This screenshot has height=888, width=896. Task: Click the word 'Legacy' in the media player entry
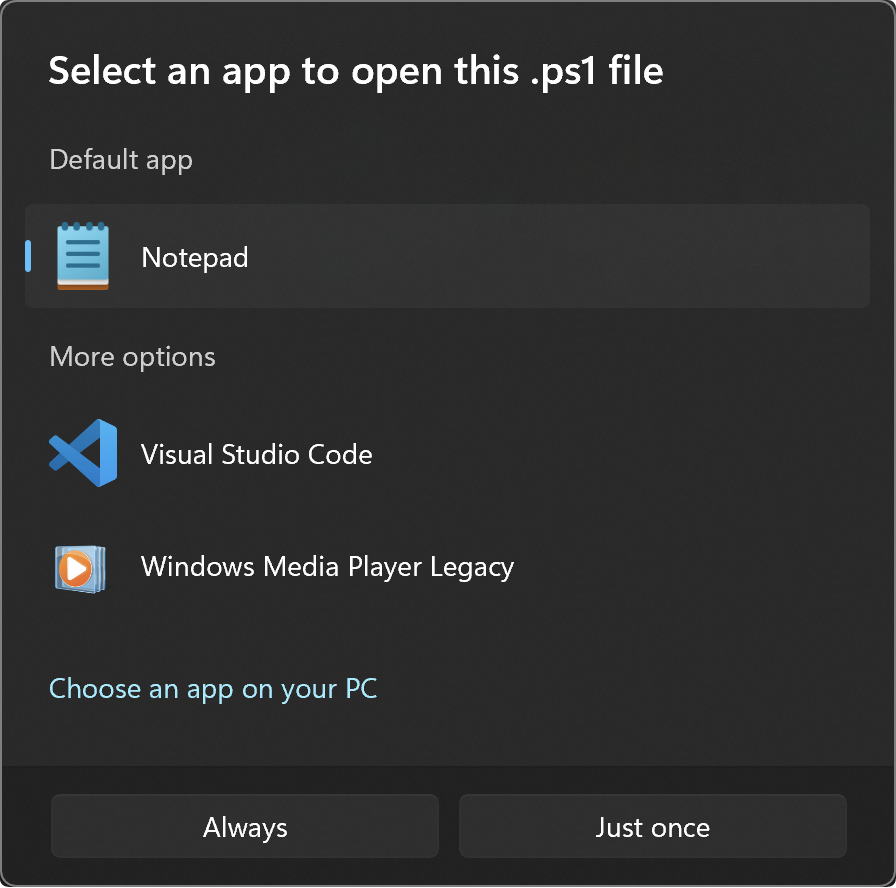tap(472, 567)
